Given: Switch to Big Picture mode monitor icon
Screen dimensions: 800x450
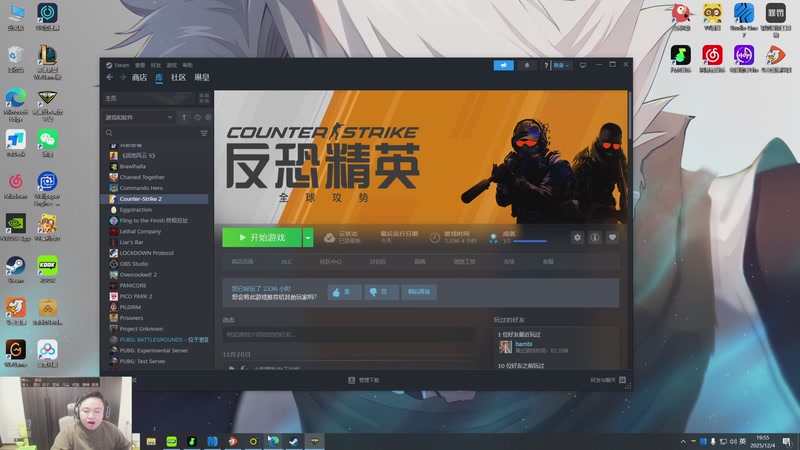Looking at the screenshot, I should 583,65.
